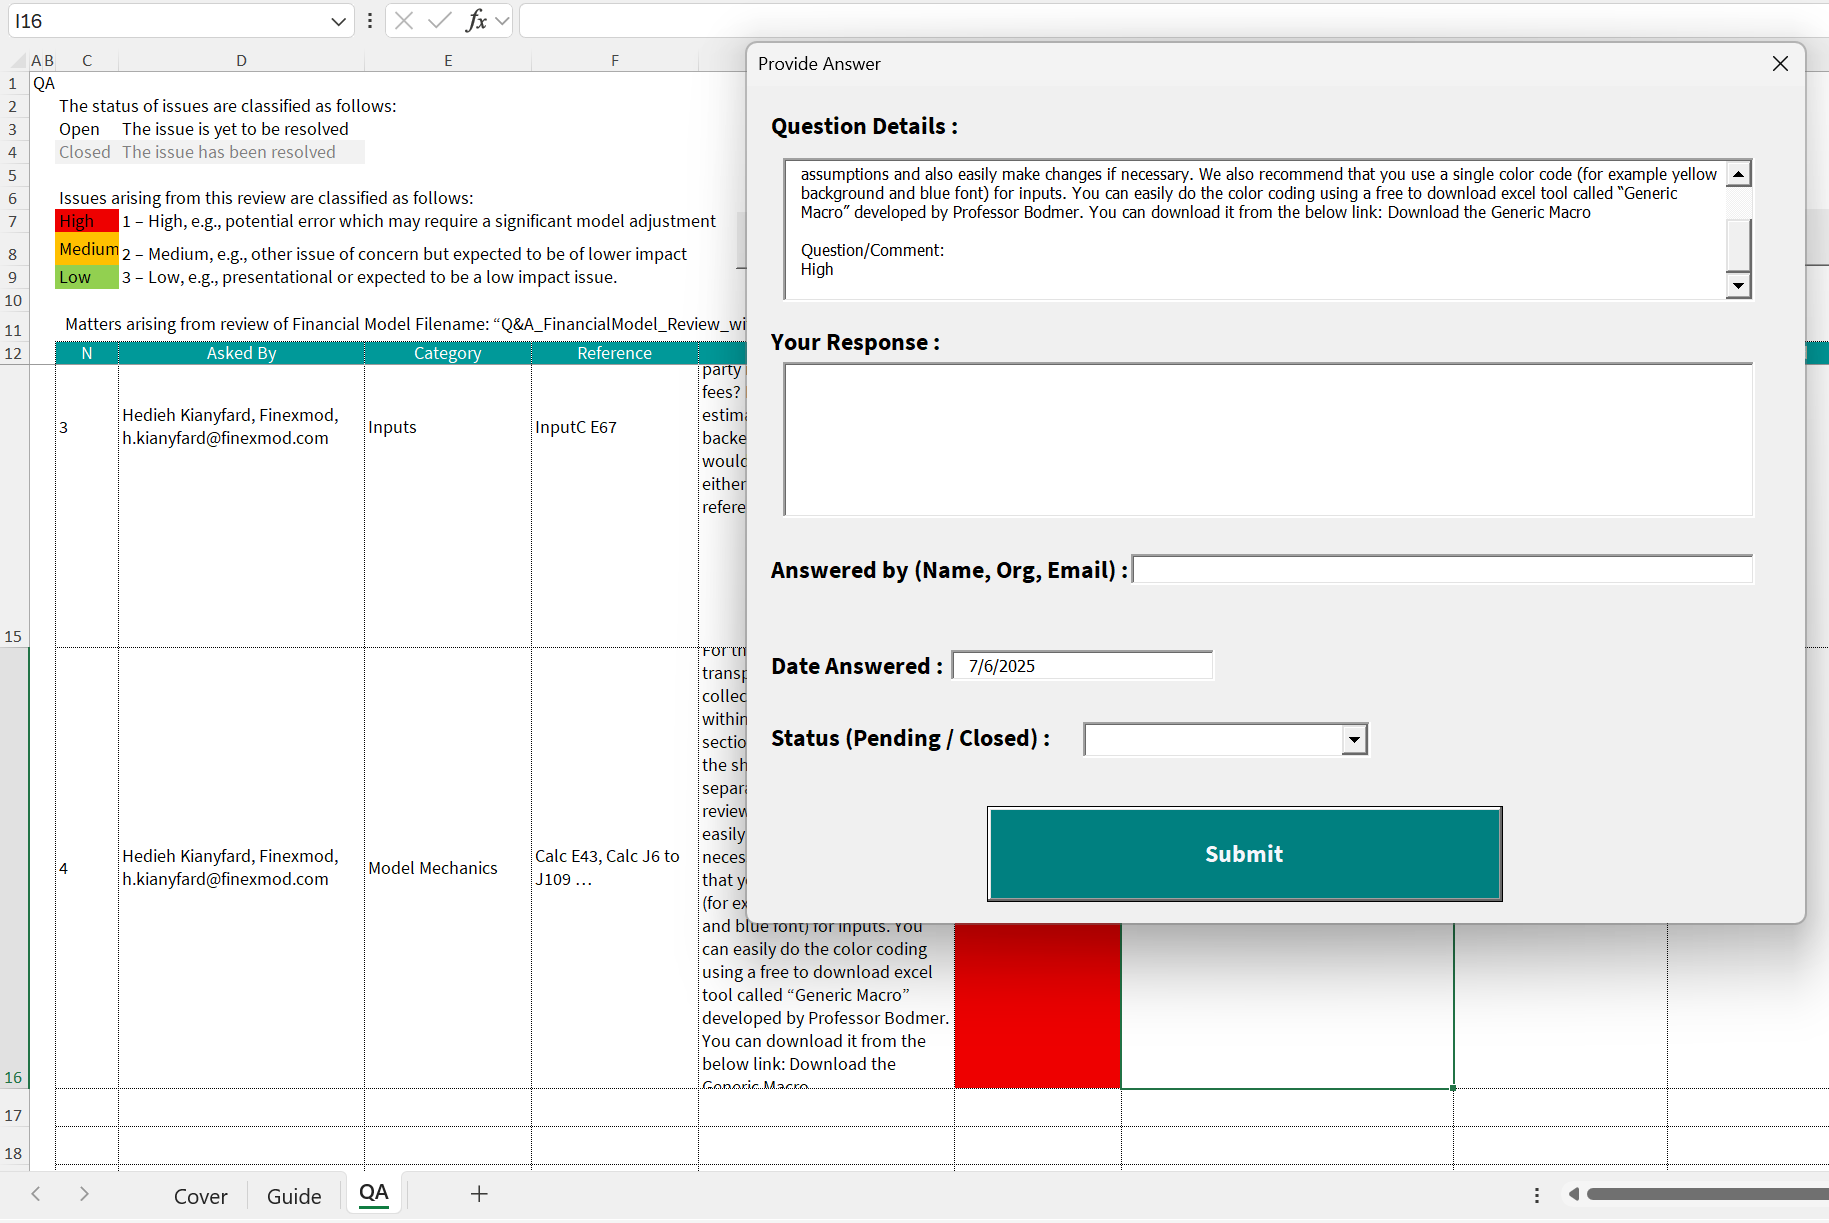Click the Date Answered field
1829x1223 pixels.
tap(1082, 666)
